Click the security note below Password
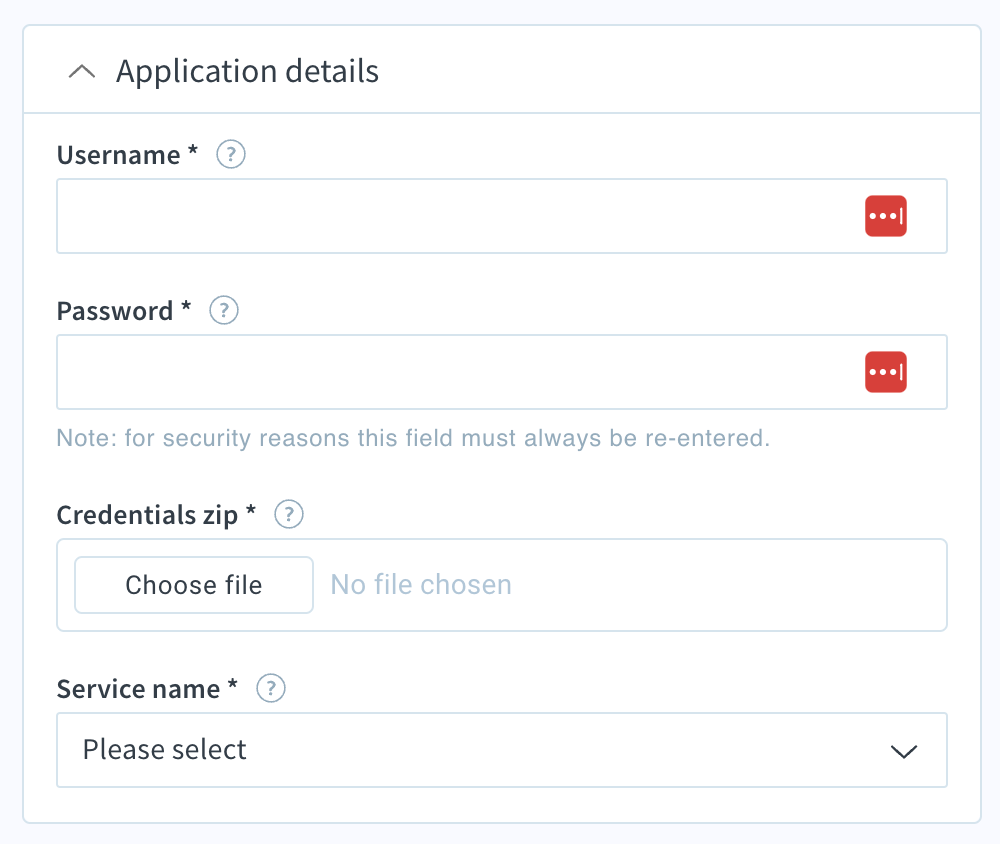This screenshot has height=844, width=1000. 413,438
